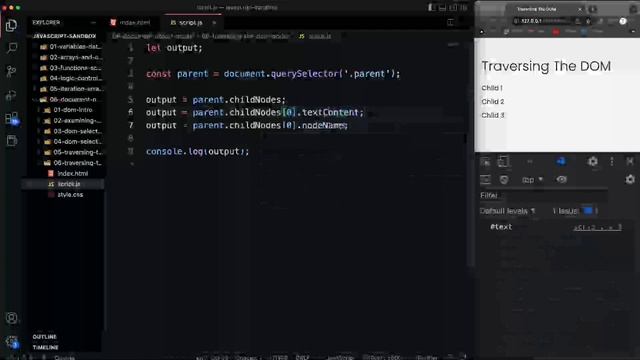Collapse the 06-document folder
The image size is (640, 360).
69,100
